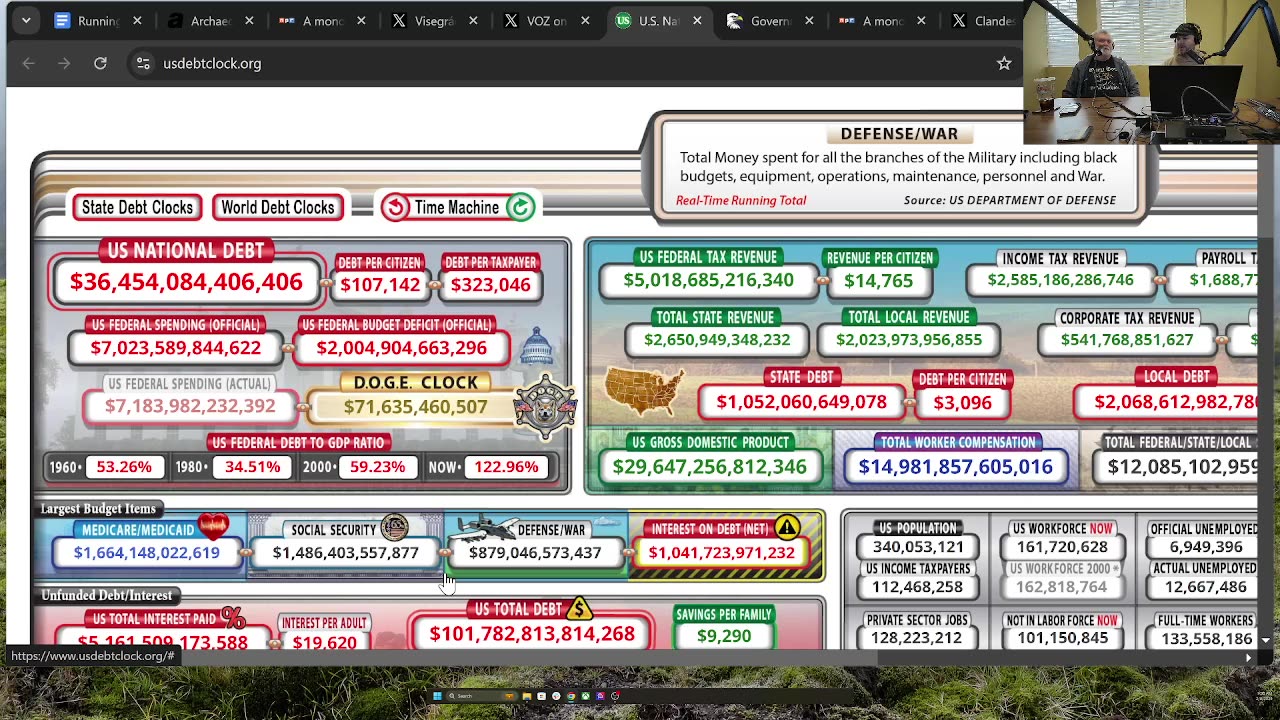Click Total State Revenue value
1280x720 pixels.
(717, 340)
